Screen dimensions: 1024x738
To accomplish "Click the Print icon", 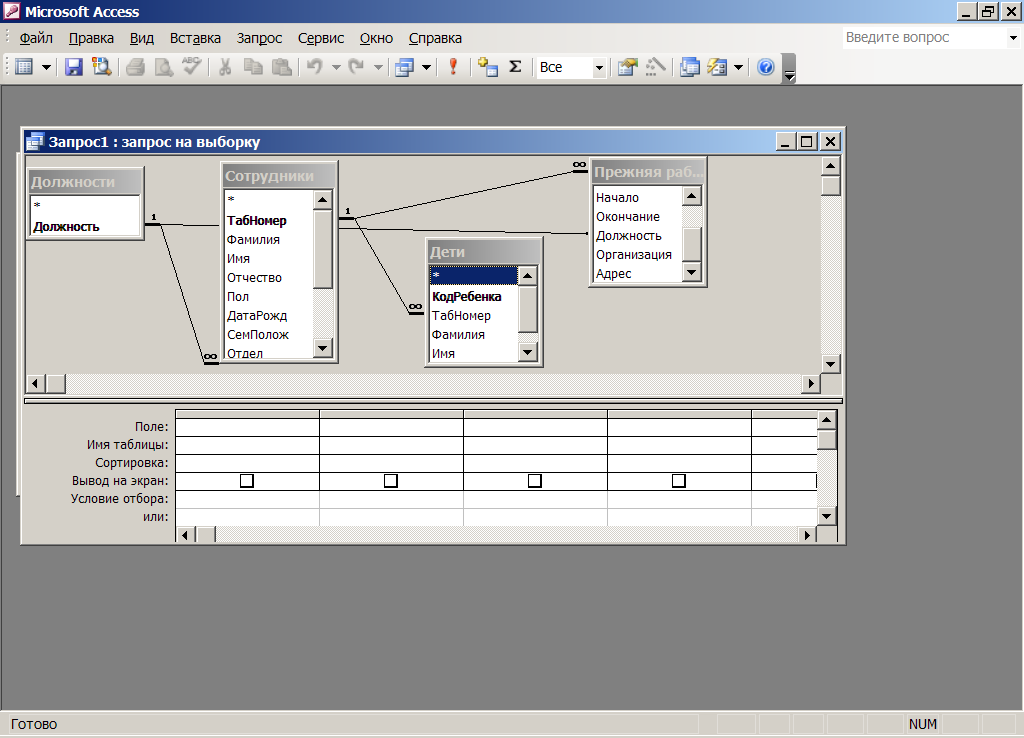I will 135,67.
